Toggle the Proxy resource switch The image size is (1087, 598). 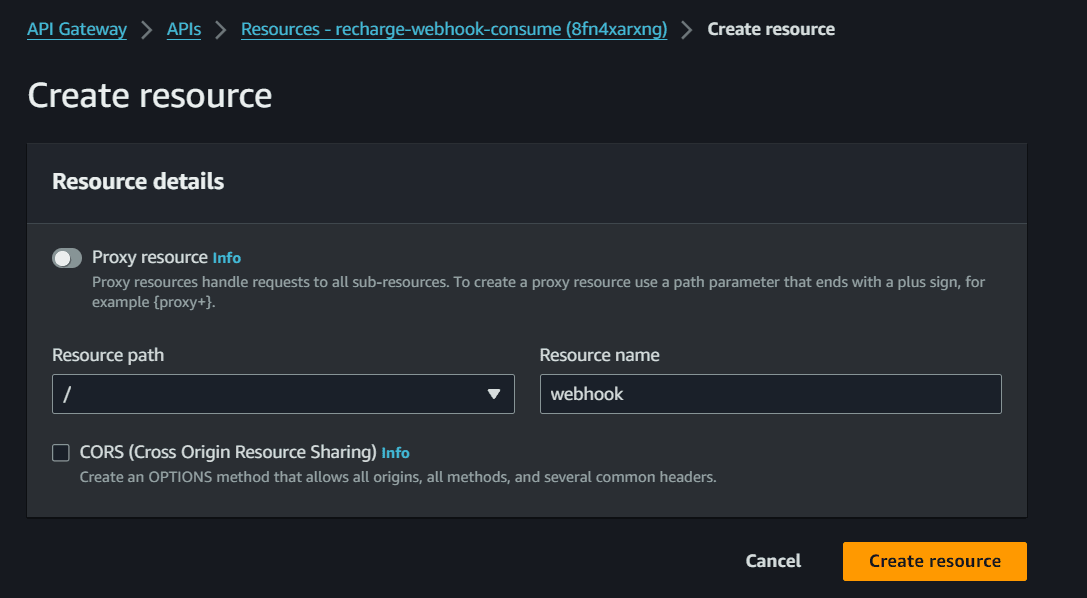pos(67,258)
